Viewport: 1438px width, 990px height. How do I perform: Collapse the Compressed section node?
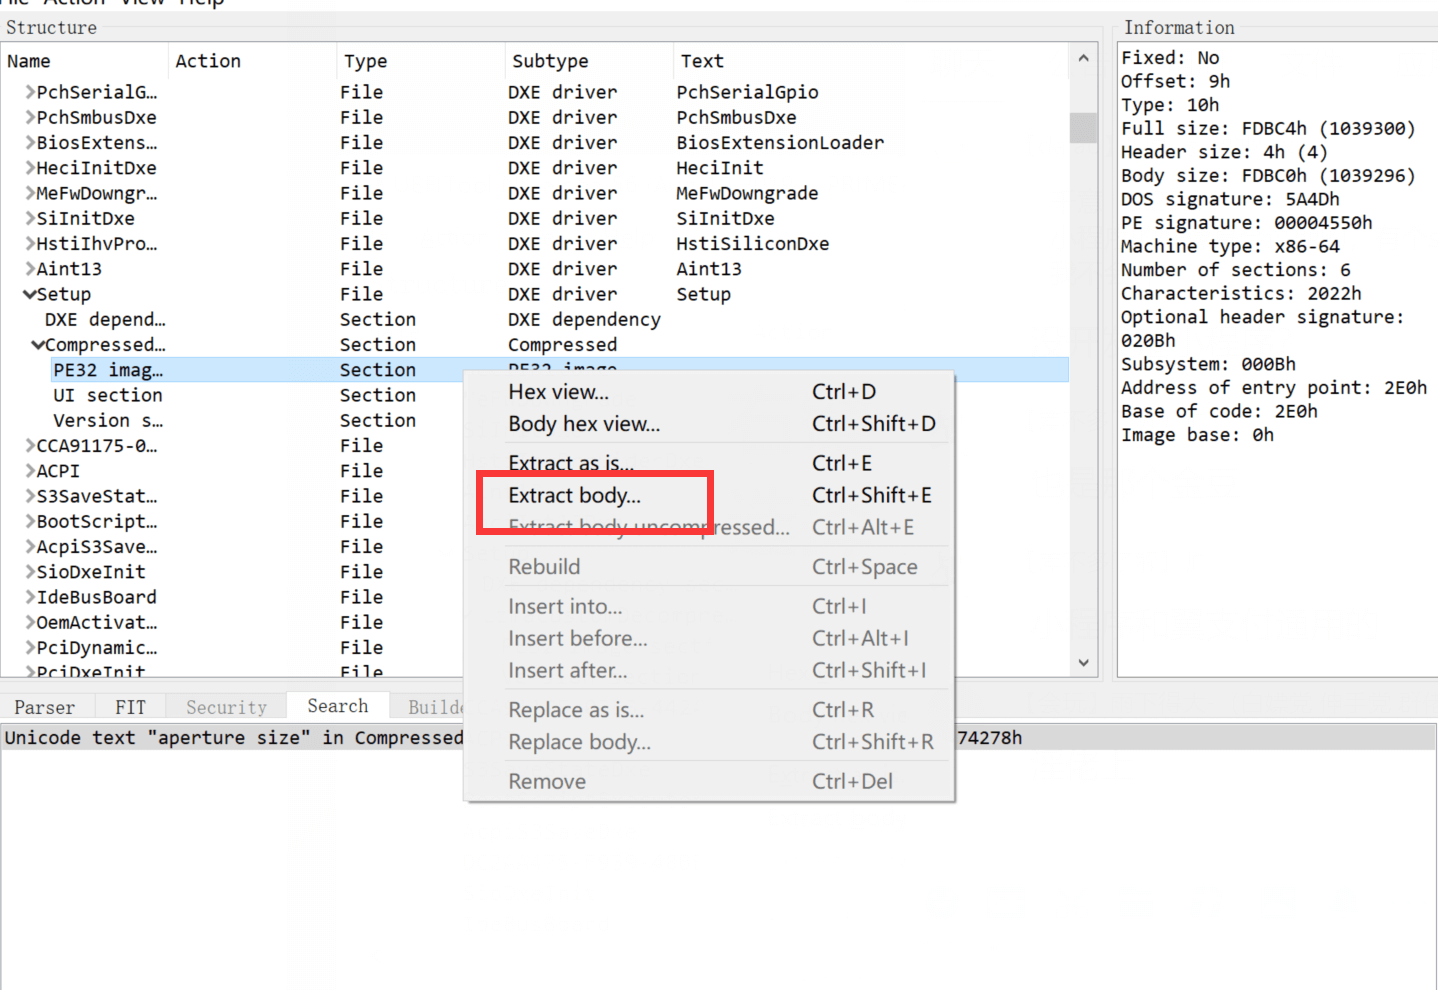pyautogui.click(x=38, y=345)
